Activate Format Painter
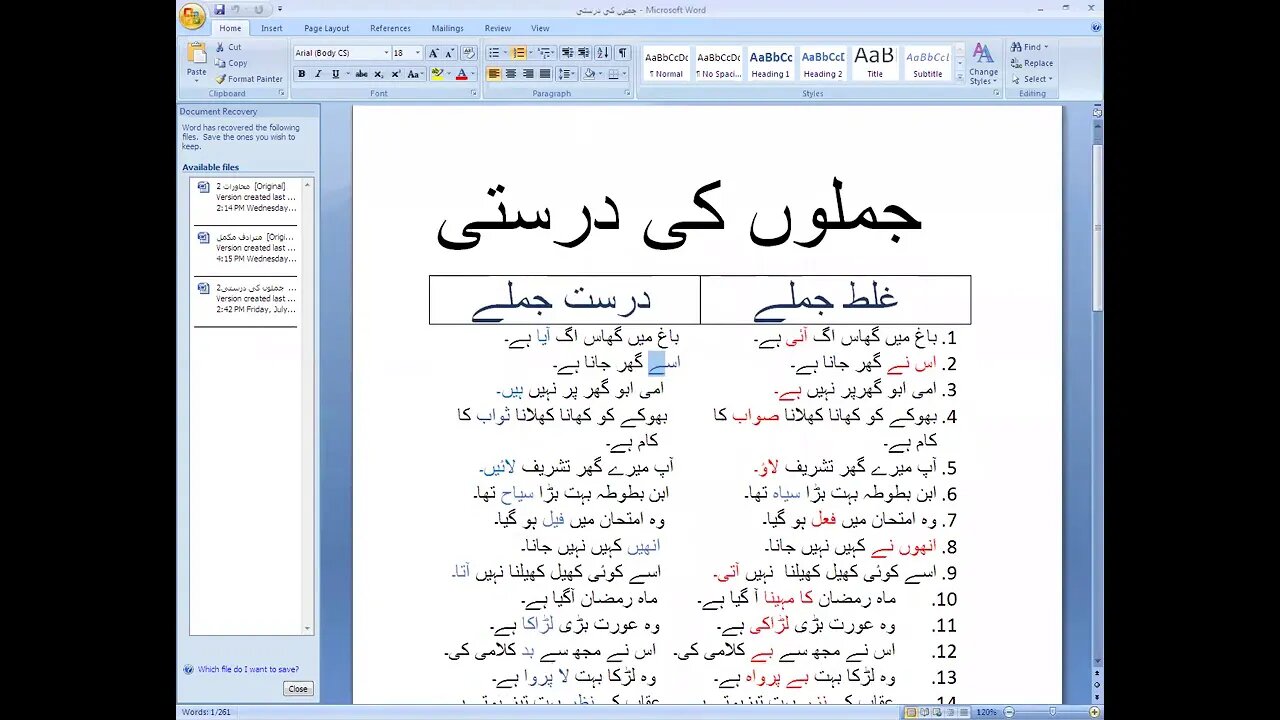Screen dimensions: 1280x720 248,79
